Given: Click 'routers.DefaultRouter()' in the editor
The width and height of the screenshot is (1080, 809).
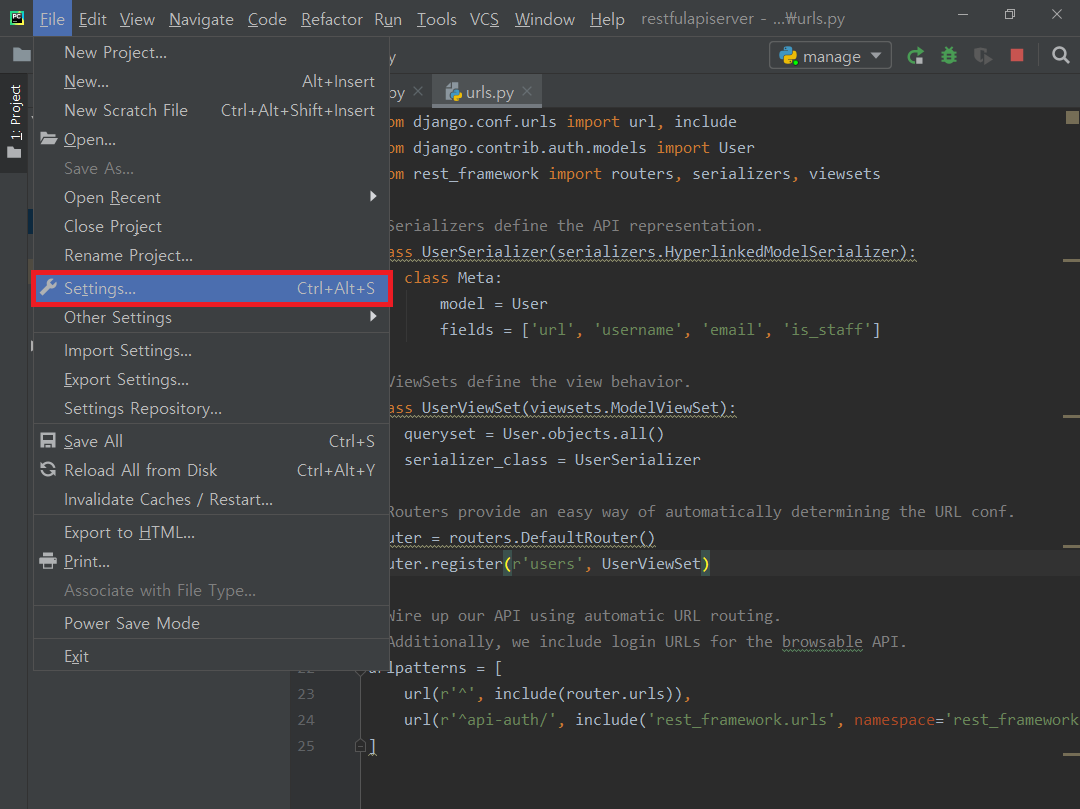Looking at the screenshot, I should point(552,537).
